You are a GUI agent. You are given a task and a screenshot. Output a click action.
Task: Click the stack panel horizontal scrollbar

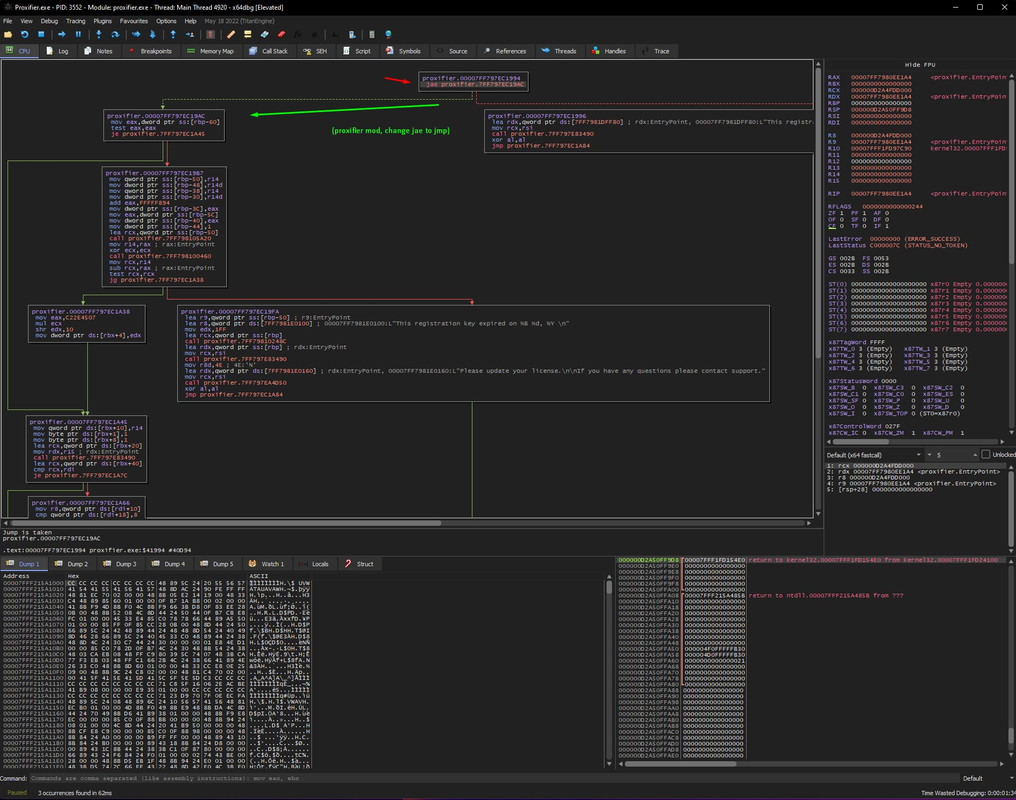click(x=812, y=764)
